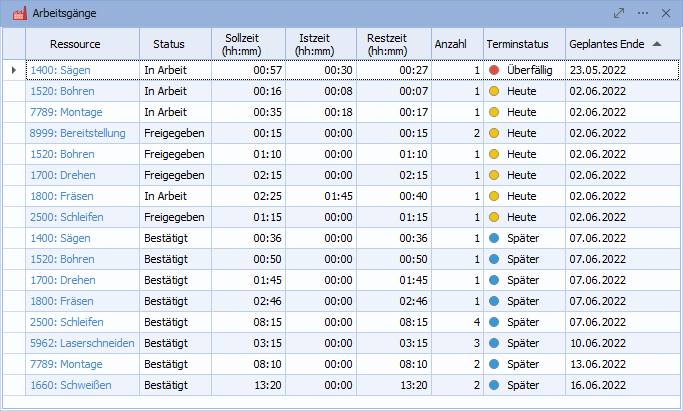The width and height of the screenshot is (683, 411).
Task: Toggle the sort arrow on Geplantes Ende
Action: point(656,44)
